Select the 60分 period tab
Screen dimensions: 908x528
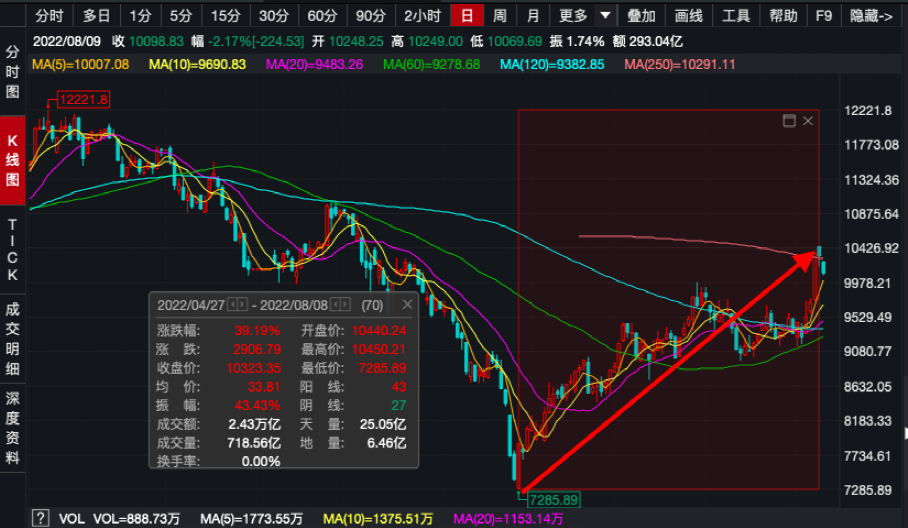[x=321, y=16]
